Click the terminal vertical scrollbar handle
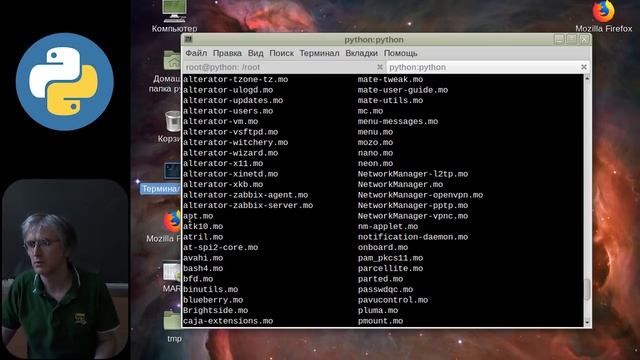The image size is (640, 360). [x=587, y=289]
